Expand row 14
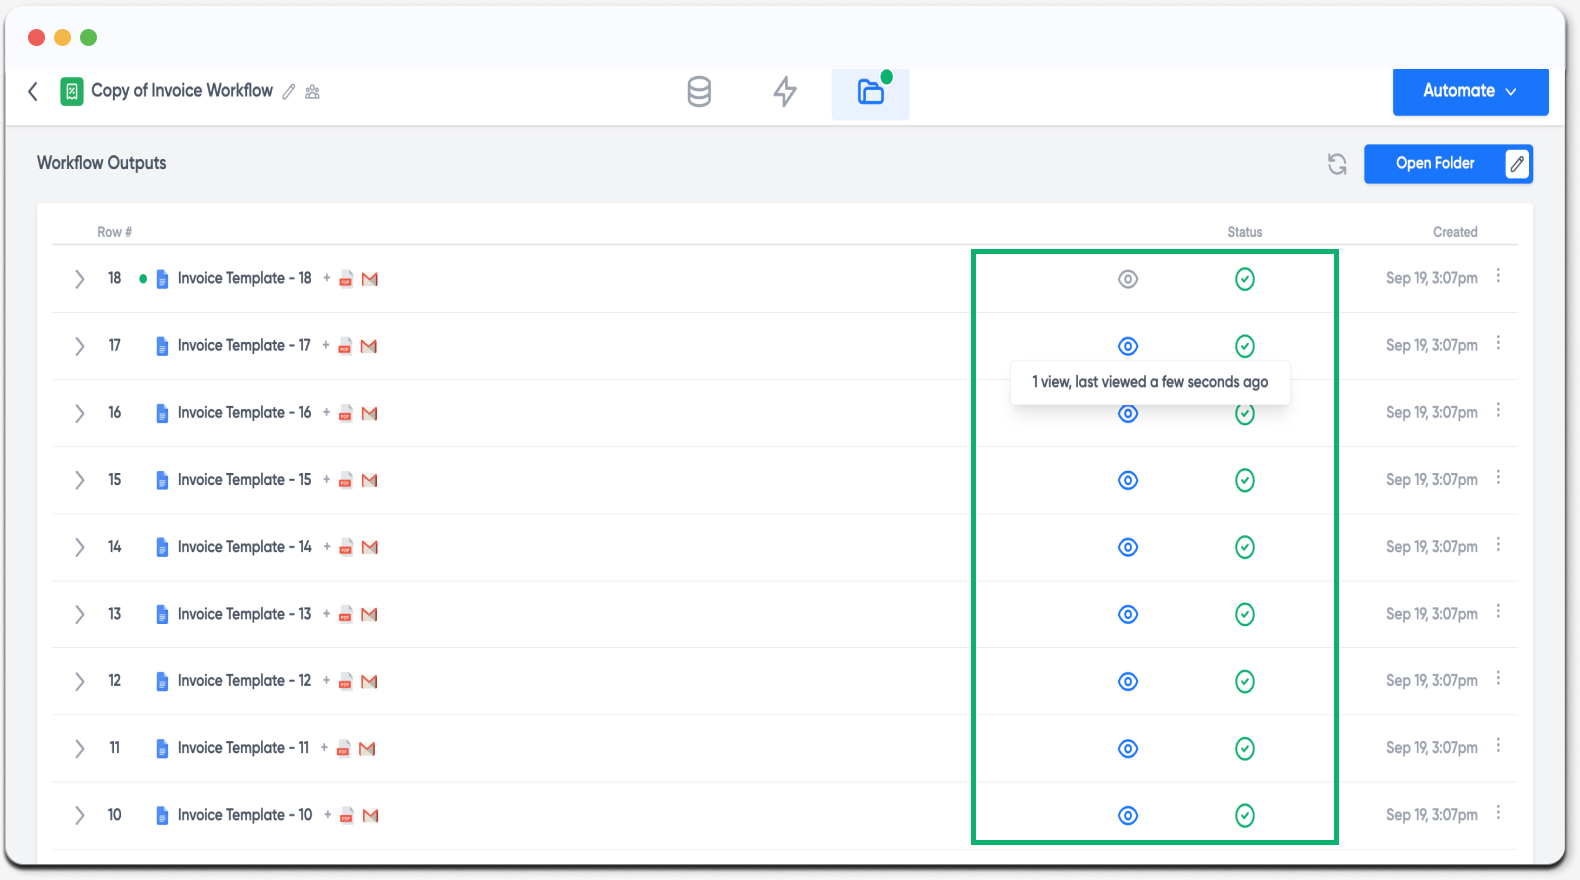Screen dimensions: 1580x880 [x=79, y=547]
